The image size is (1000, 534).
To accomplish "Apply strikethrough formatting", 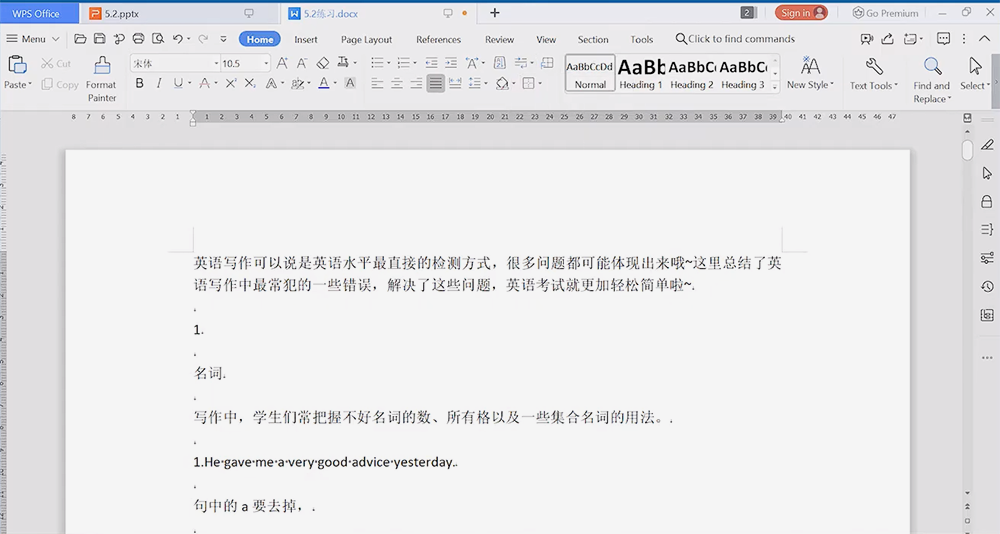I will (x=204, y=83).
